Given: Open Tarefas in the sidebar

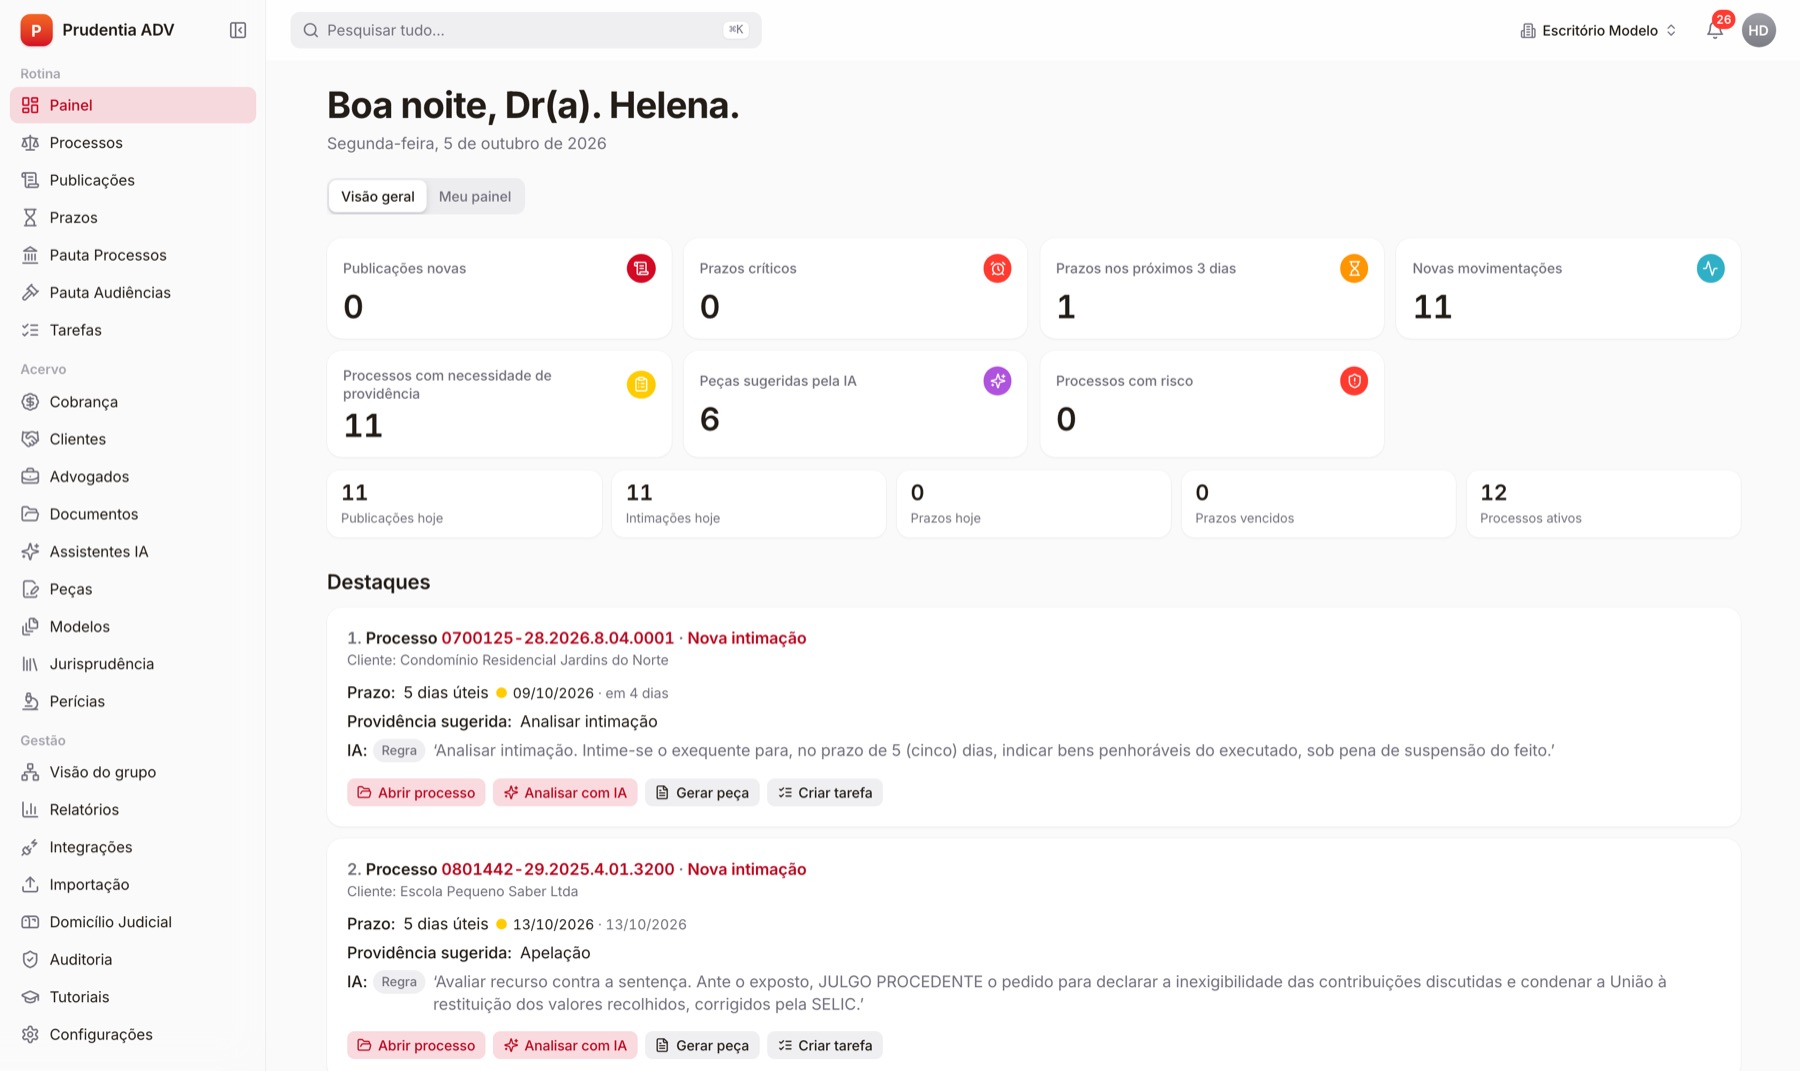Looking at the screenshot, I should (x=133, y=330).
